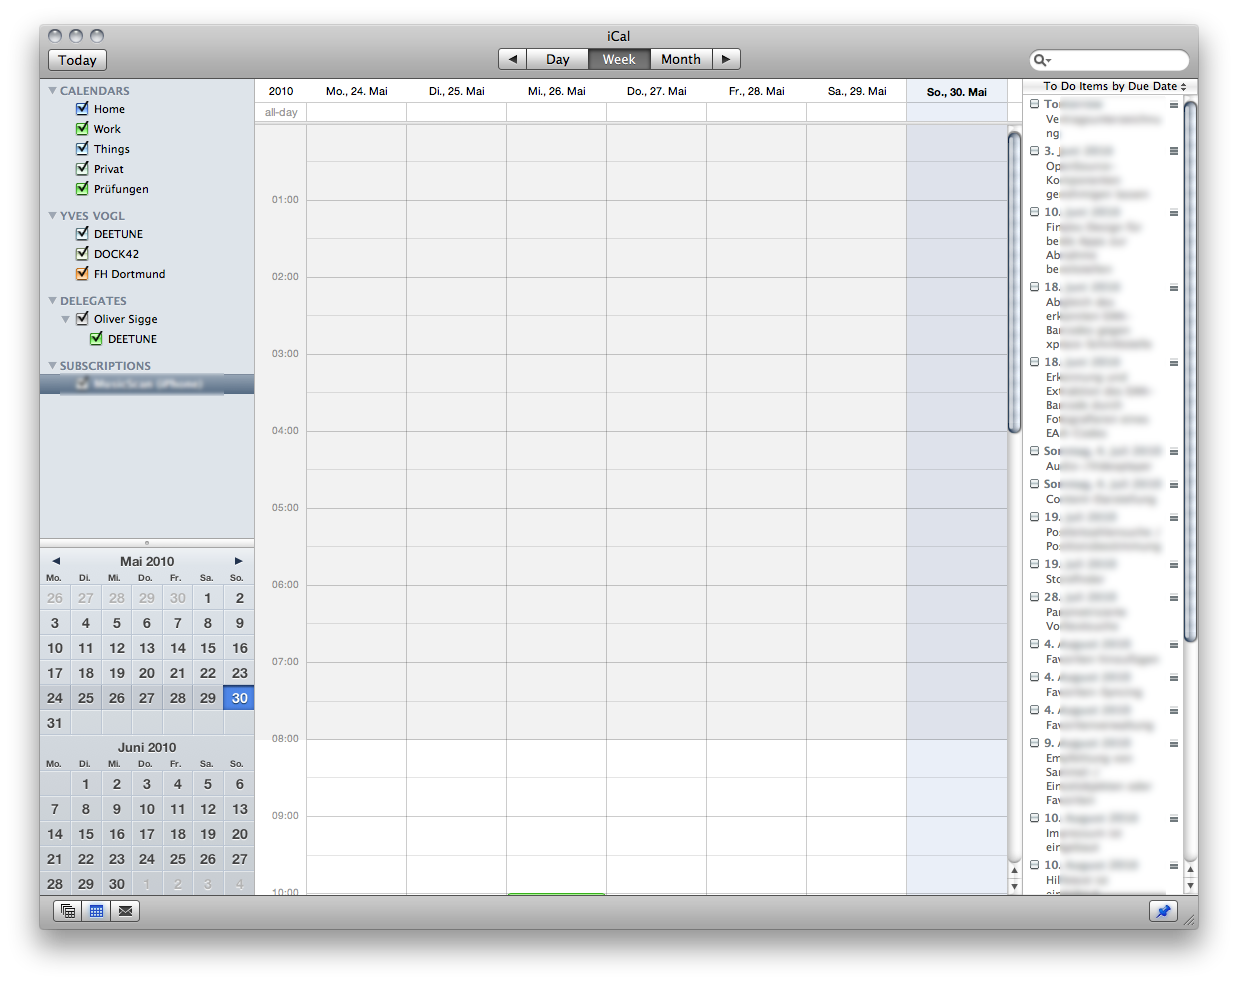Click the week view vertical scrollbar thumb
The width and height of the screenshot is (1238, 984).
pyautogui.click(x=1014, y=280)
